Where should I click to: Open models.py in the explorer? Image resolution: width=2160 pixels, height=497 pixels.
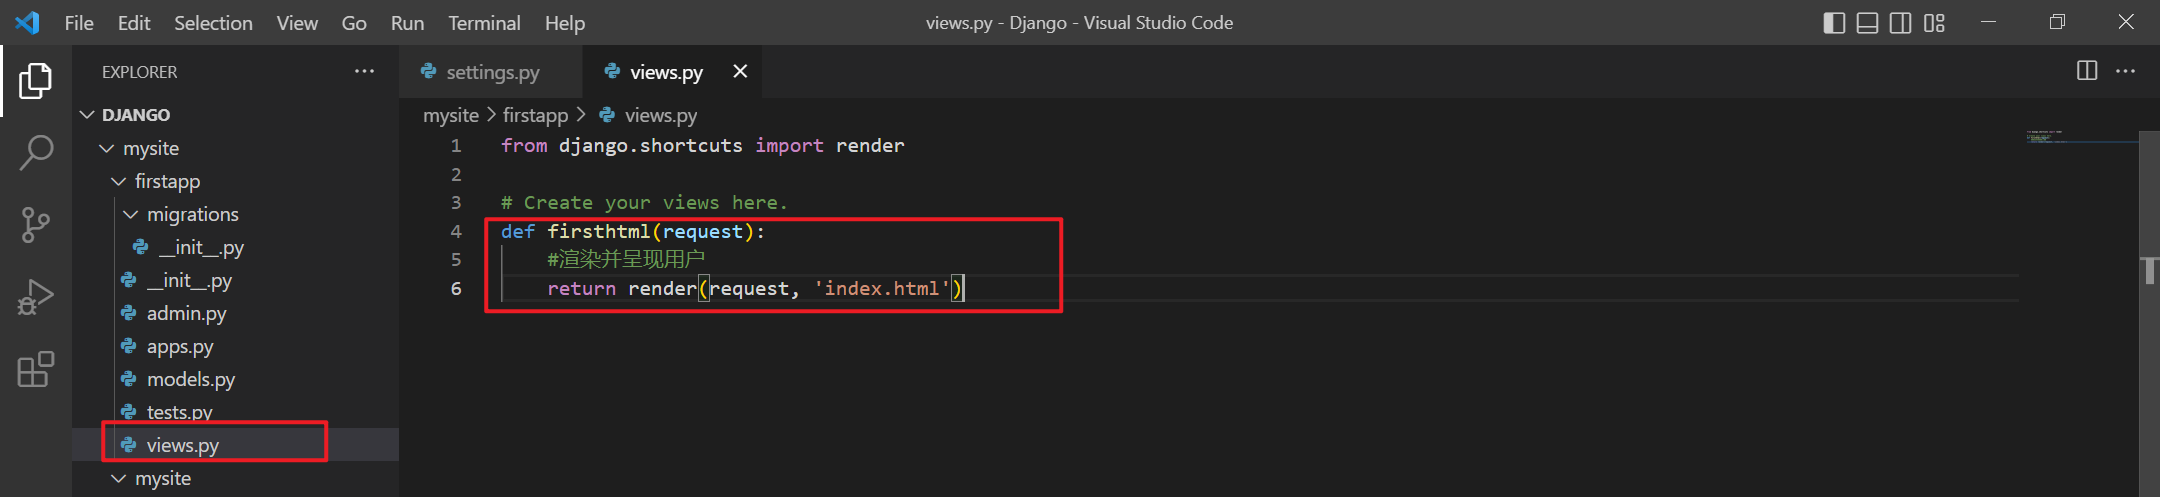pos(190,379)
